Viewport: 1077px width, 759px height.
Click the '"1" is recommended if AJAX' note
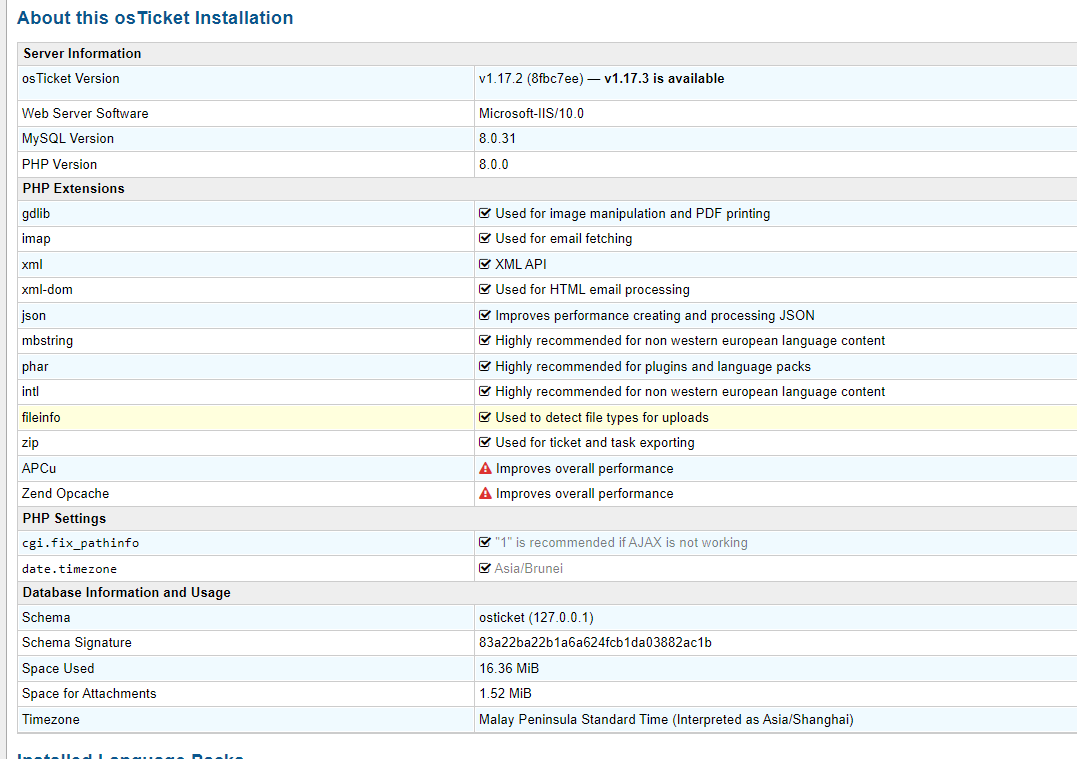coord(622,543)
